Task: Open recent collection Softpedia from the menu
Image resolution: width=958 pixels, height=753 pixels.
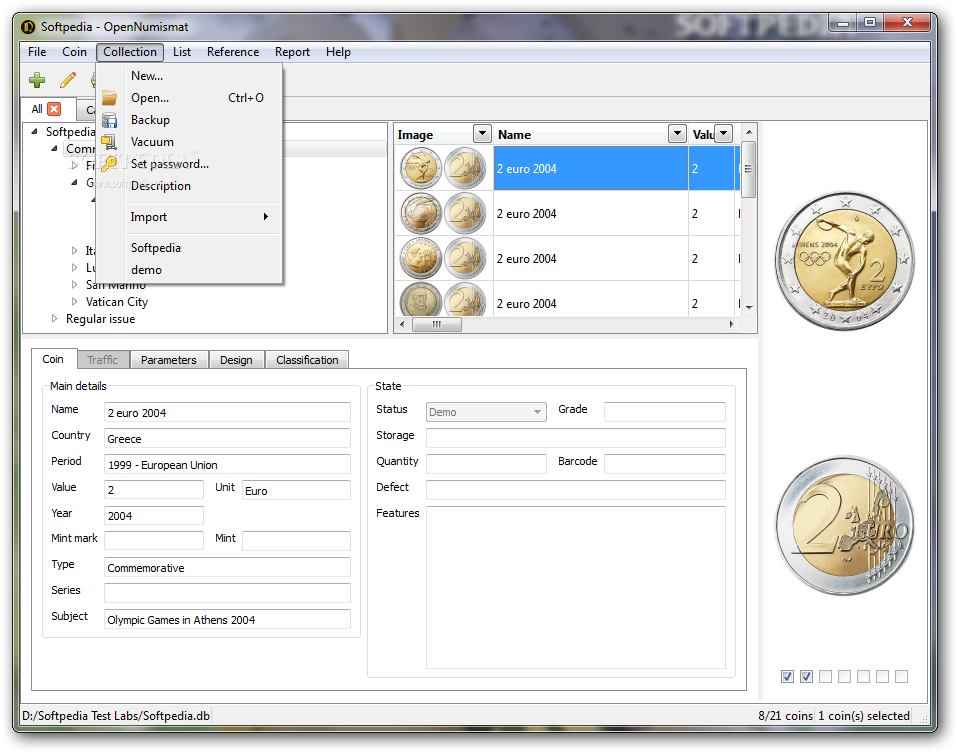Action: click(189, 248)
